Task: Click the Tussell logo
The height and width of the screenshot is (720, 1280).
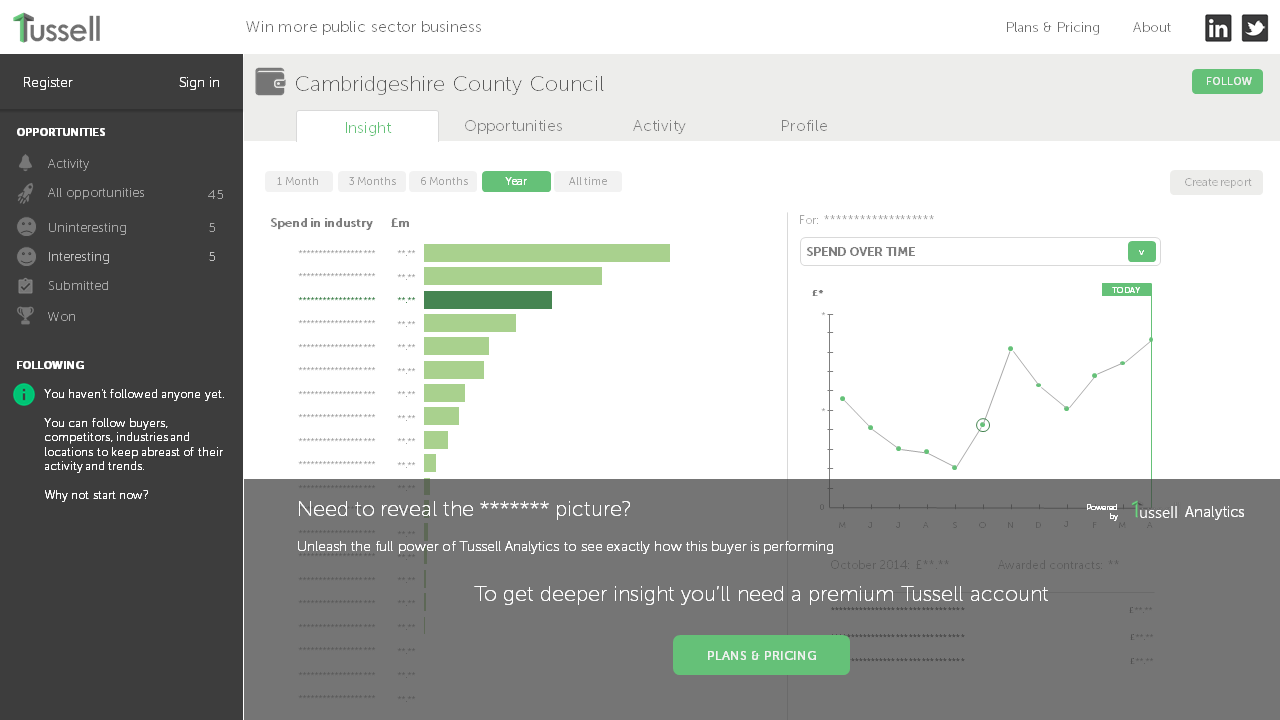Action: point(57,27)
